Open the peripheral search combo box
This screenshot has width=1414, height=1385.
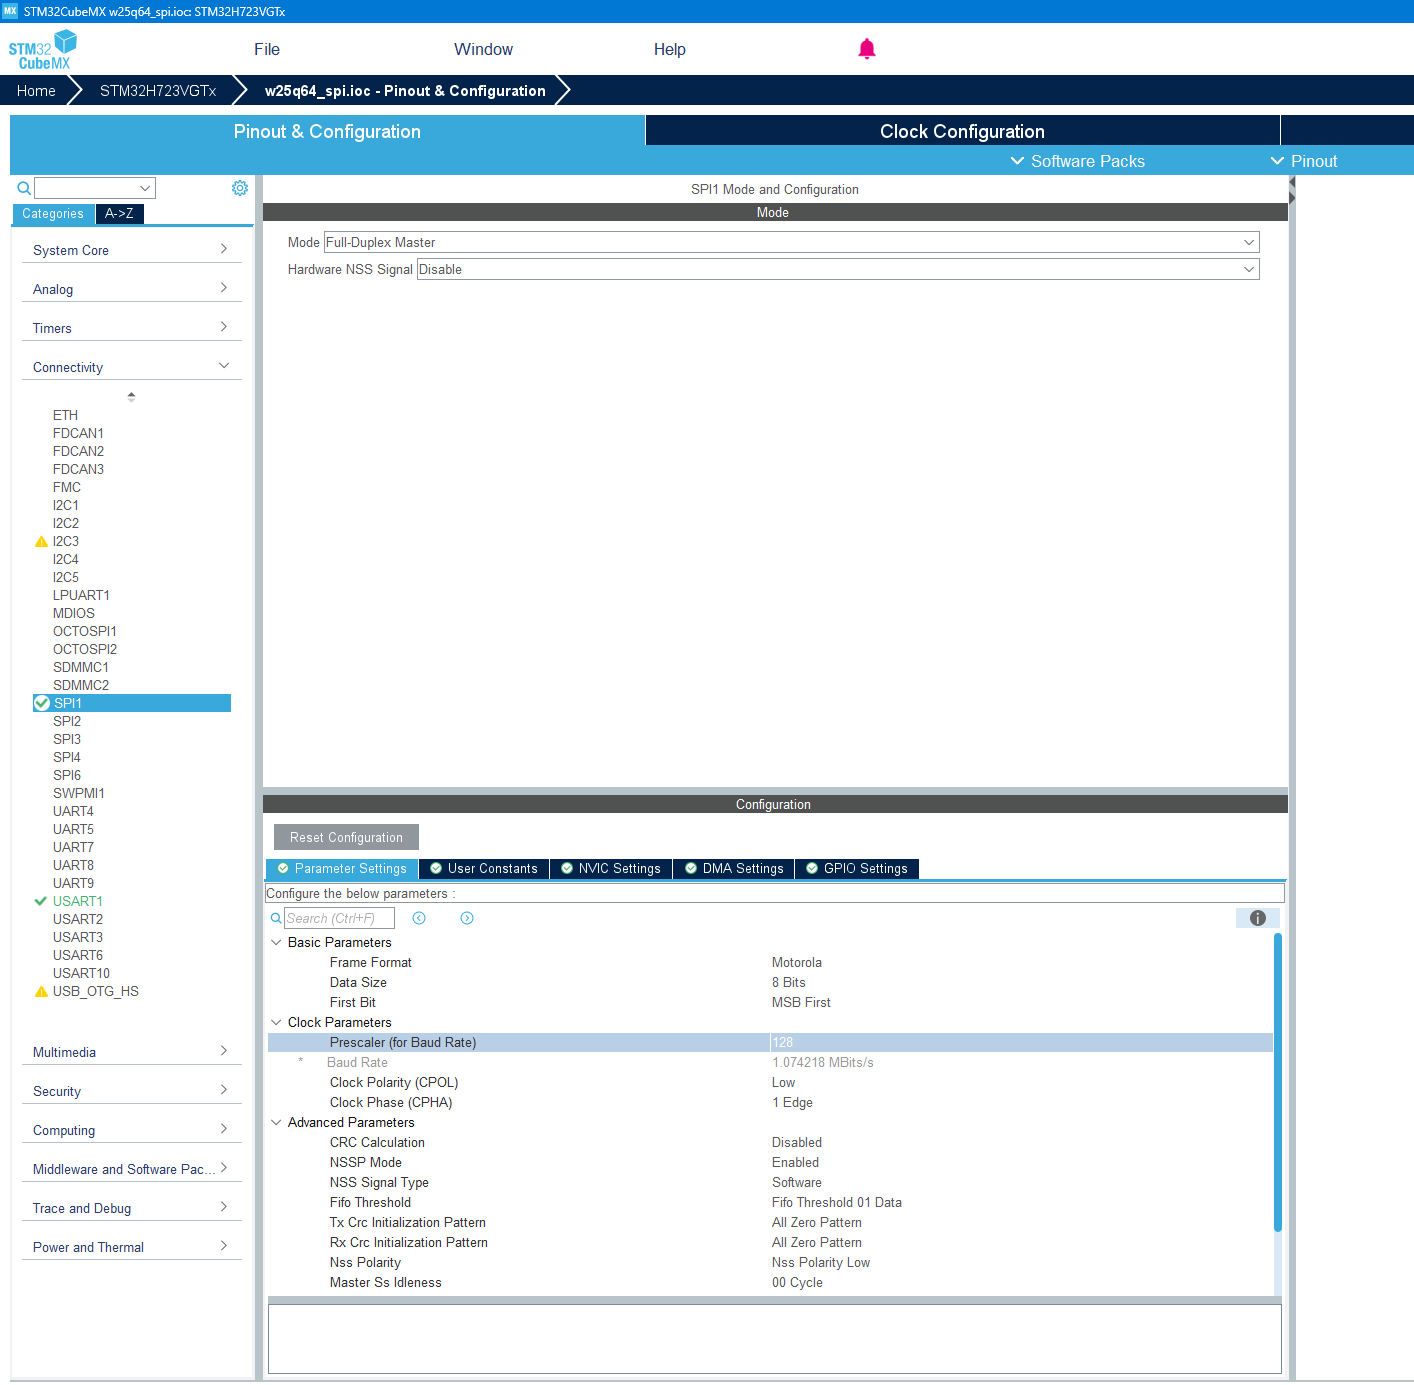coord(95,188)
